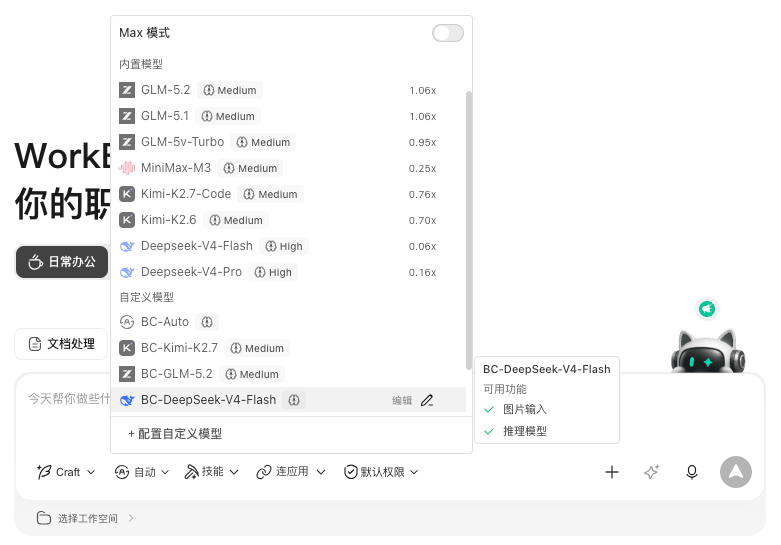The image size is (781, 545).
Task: Click the microphone voice input icon
Action: point(692,472)
